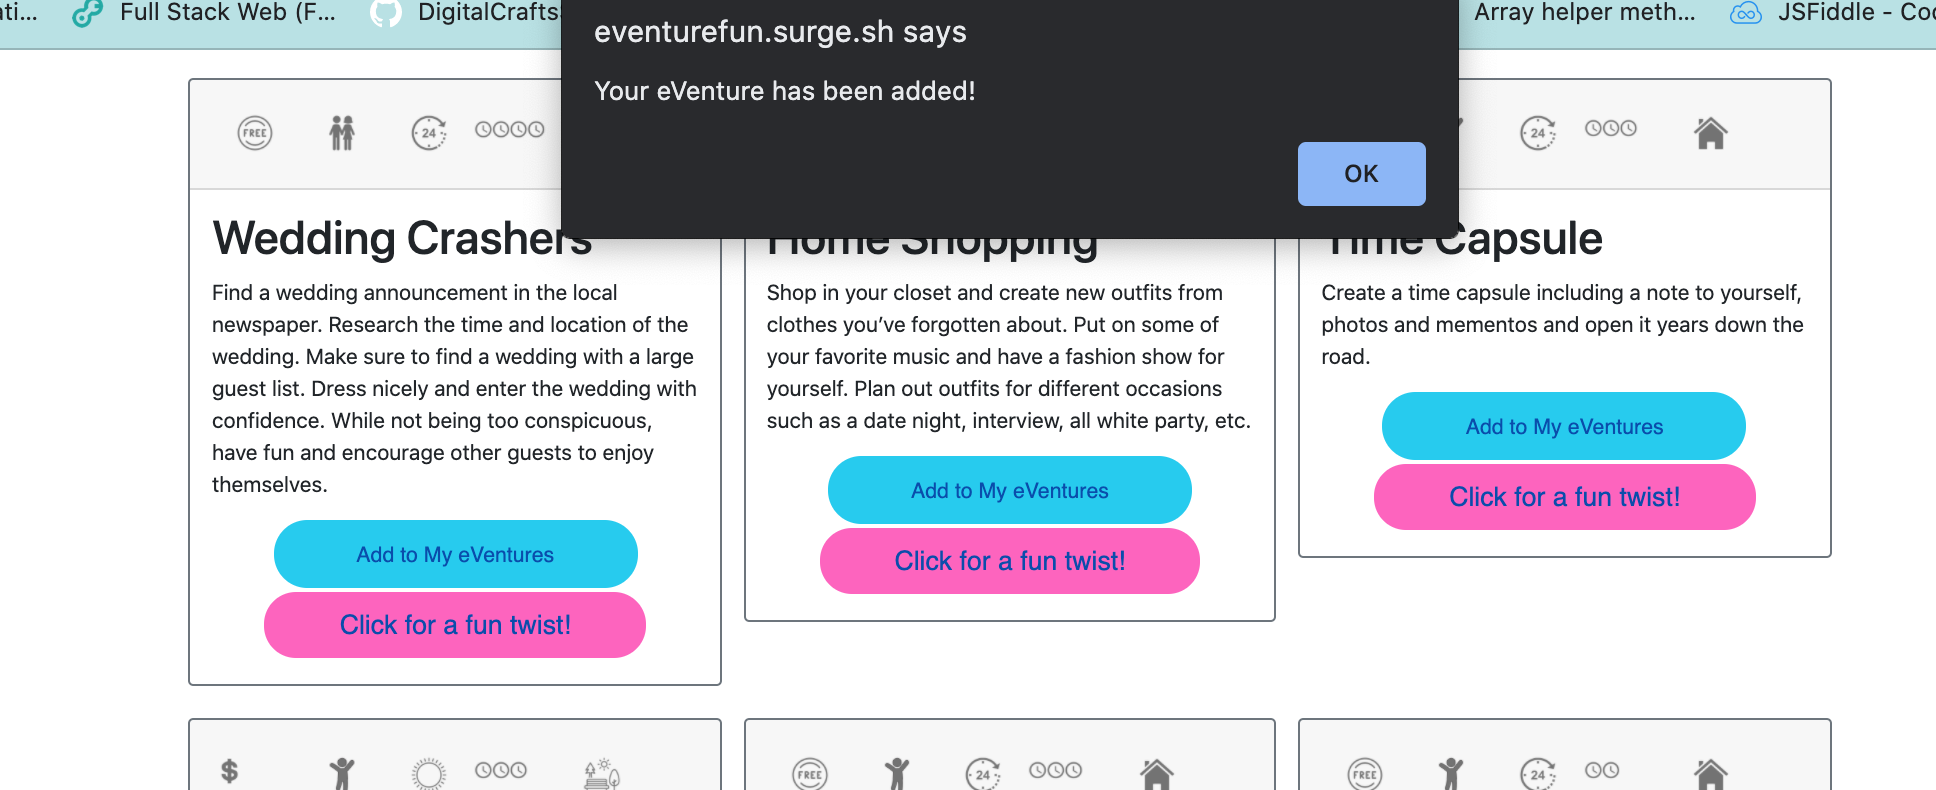Screen dimensions: 1936x790
Task: Click the home icon on the bottom-middle card
Action: point(1157,773)
